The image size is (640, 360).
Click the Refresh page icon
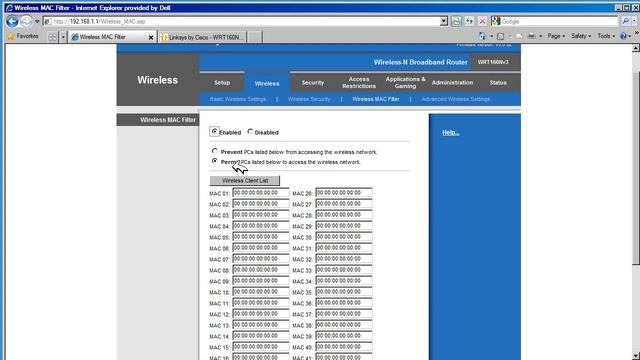coord(469,21)
